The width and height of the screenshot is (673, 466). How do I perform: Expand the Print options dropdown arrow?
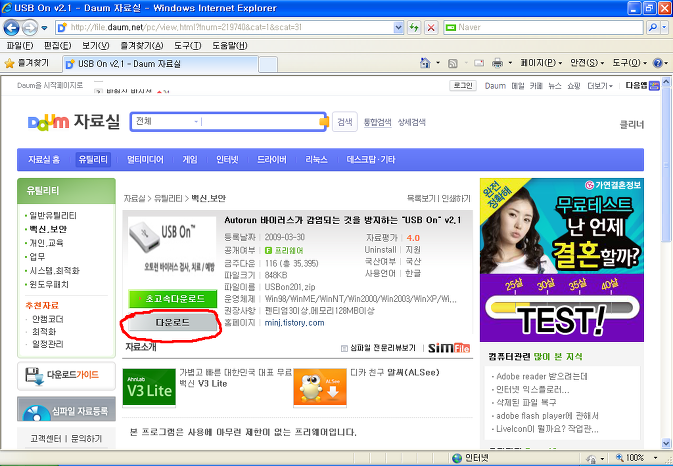510,63
